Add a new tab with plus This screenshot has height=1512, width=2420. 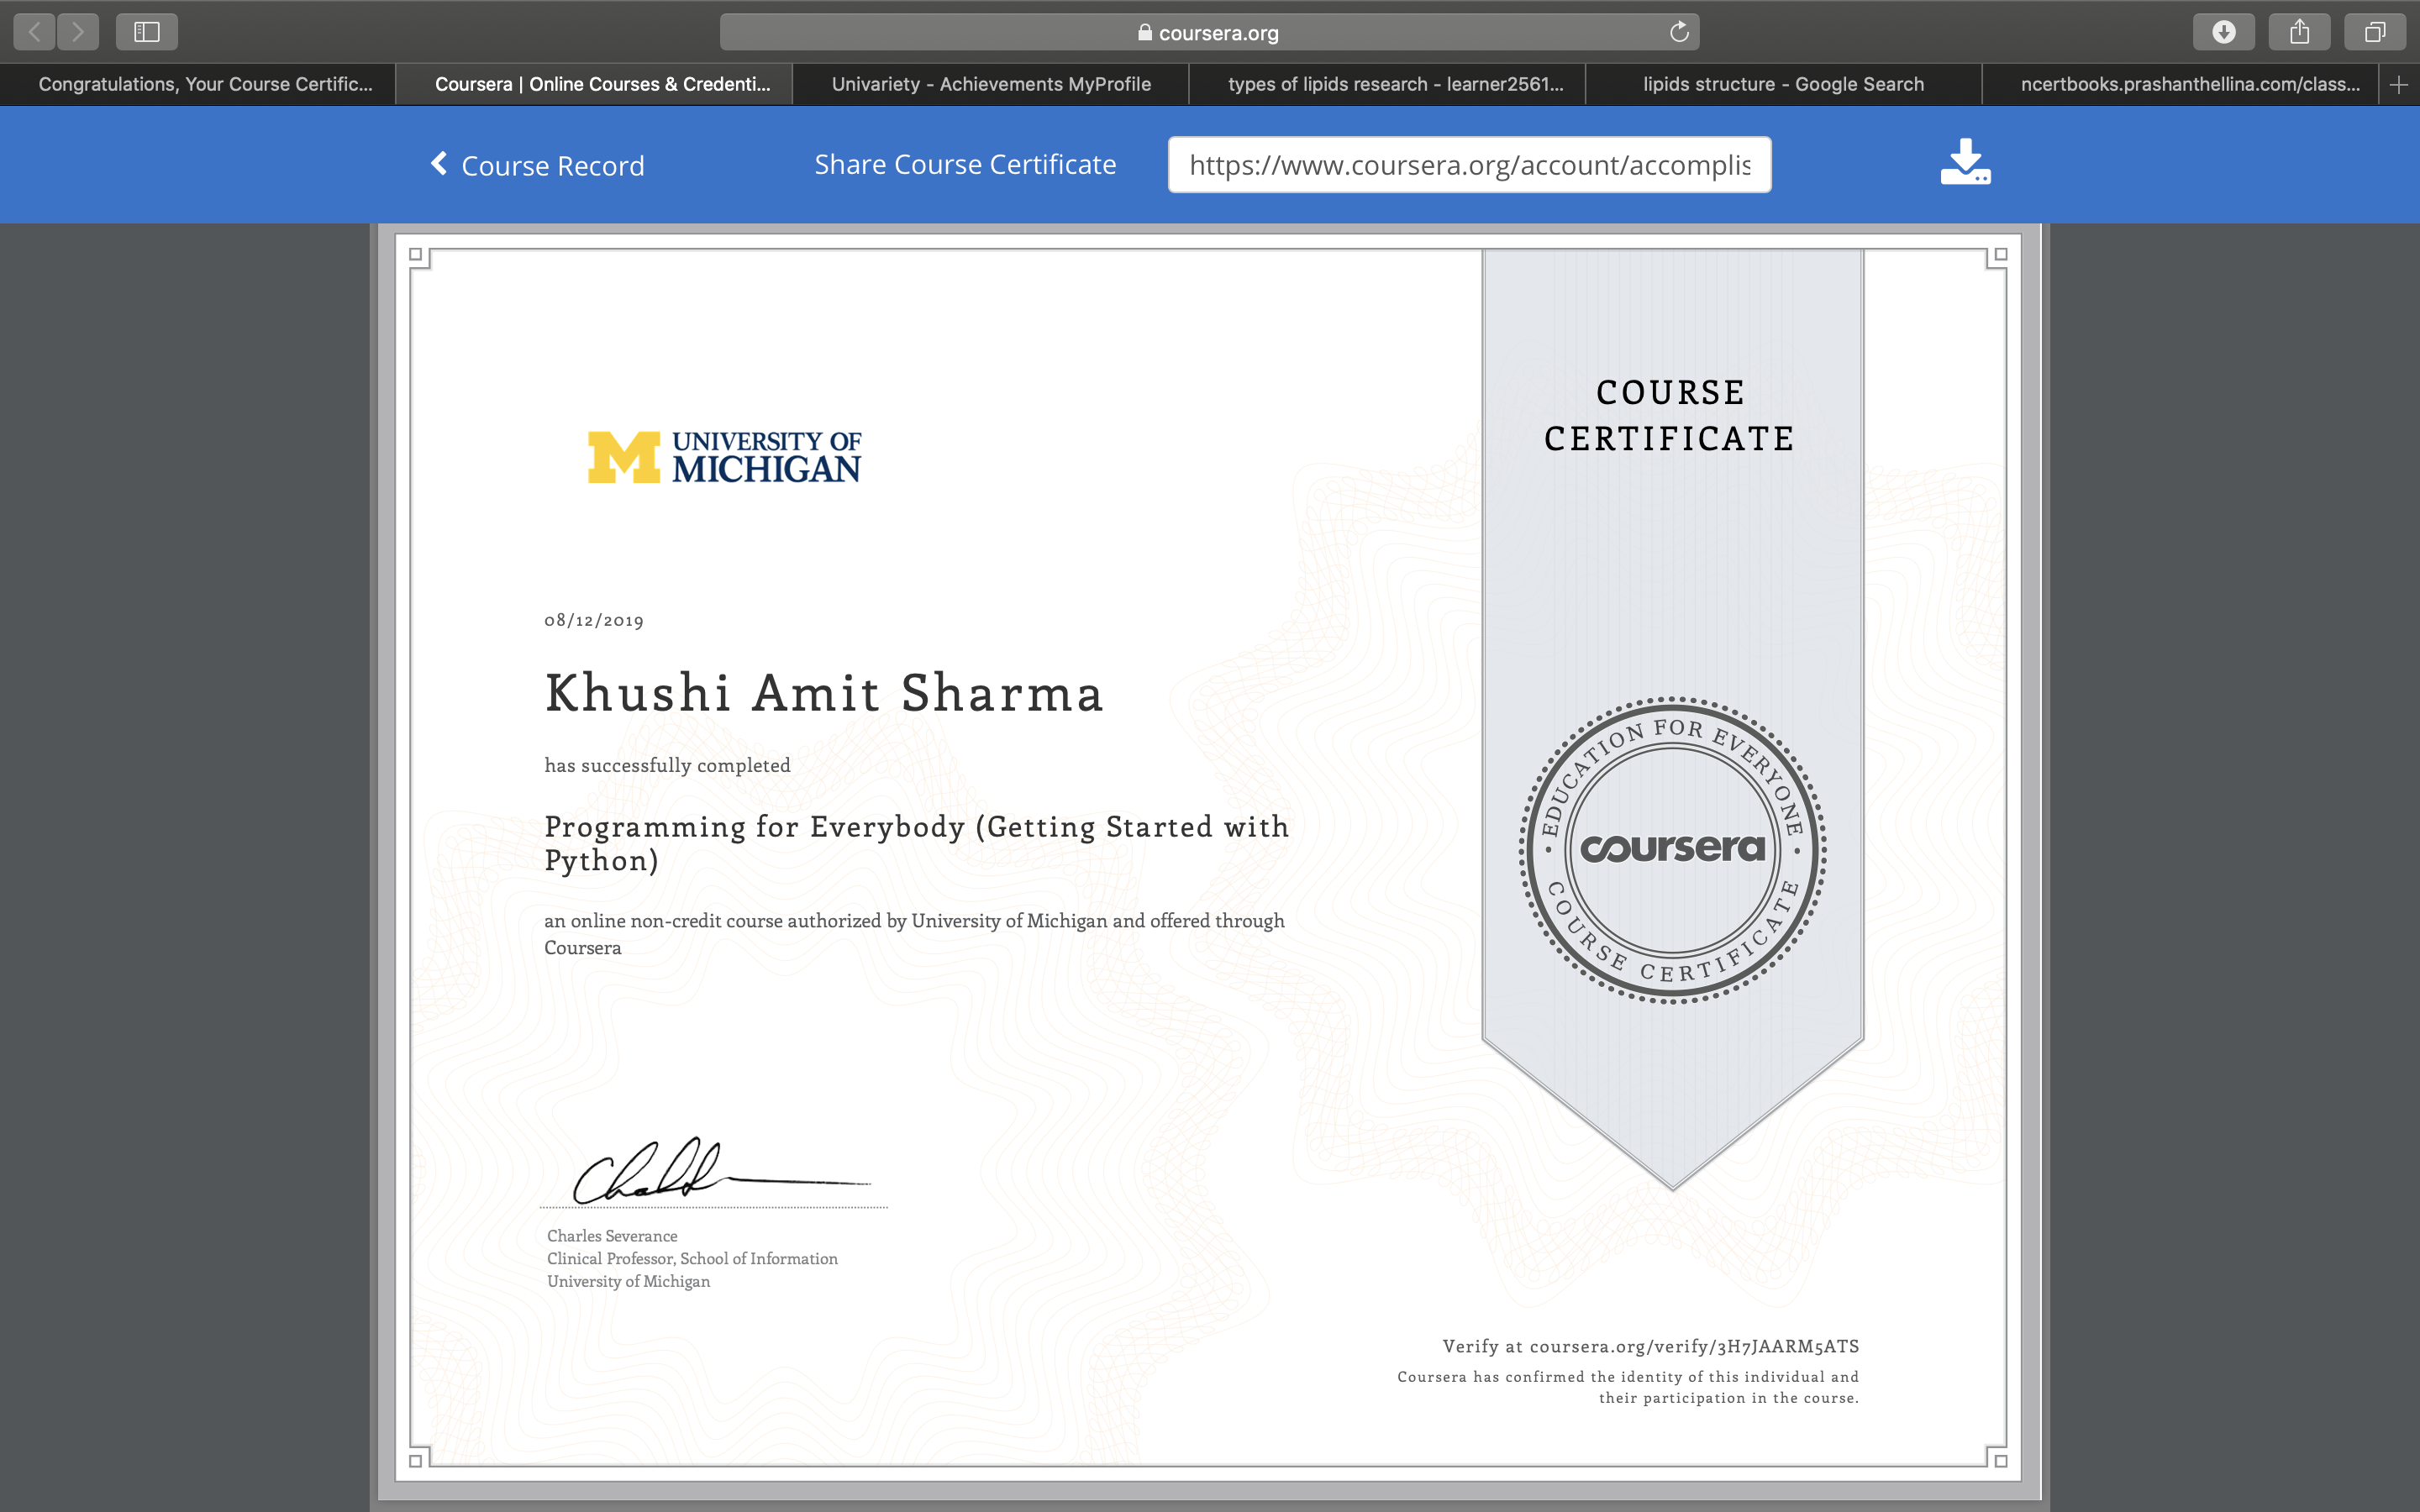coord(2398,85)
